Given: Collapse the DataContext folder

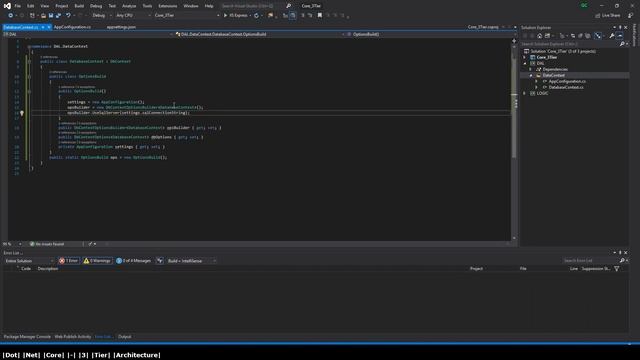Looking at the screenshot, I should [x=531, y=76].
